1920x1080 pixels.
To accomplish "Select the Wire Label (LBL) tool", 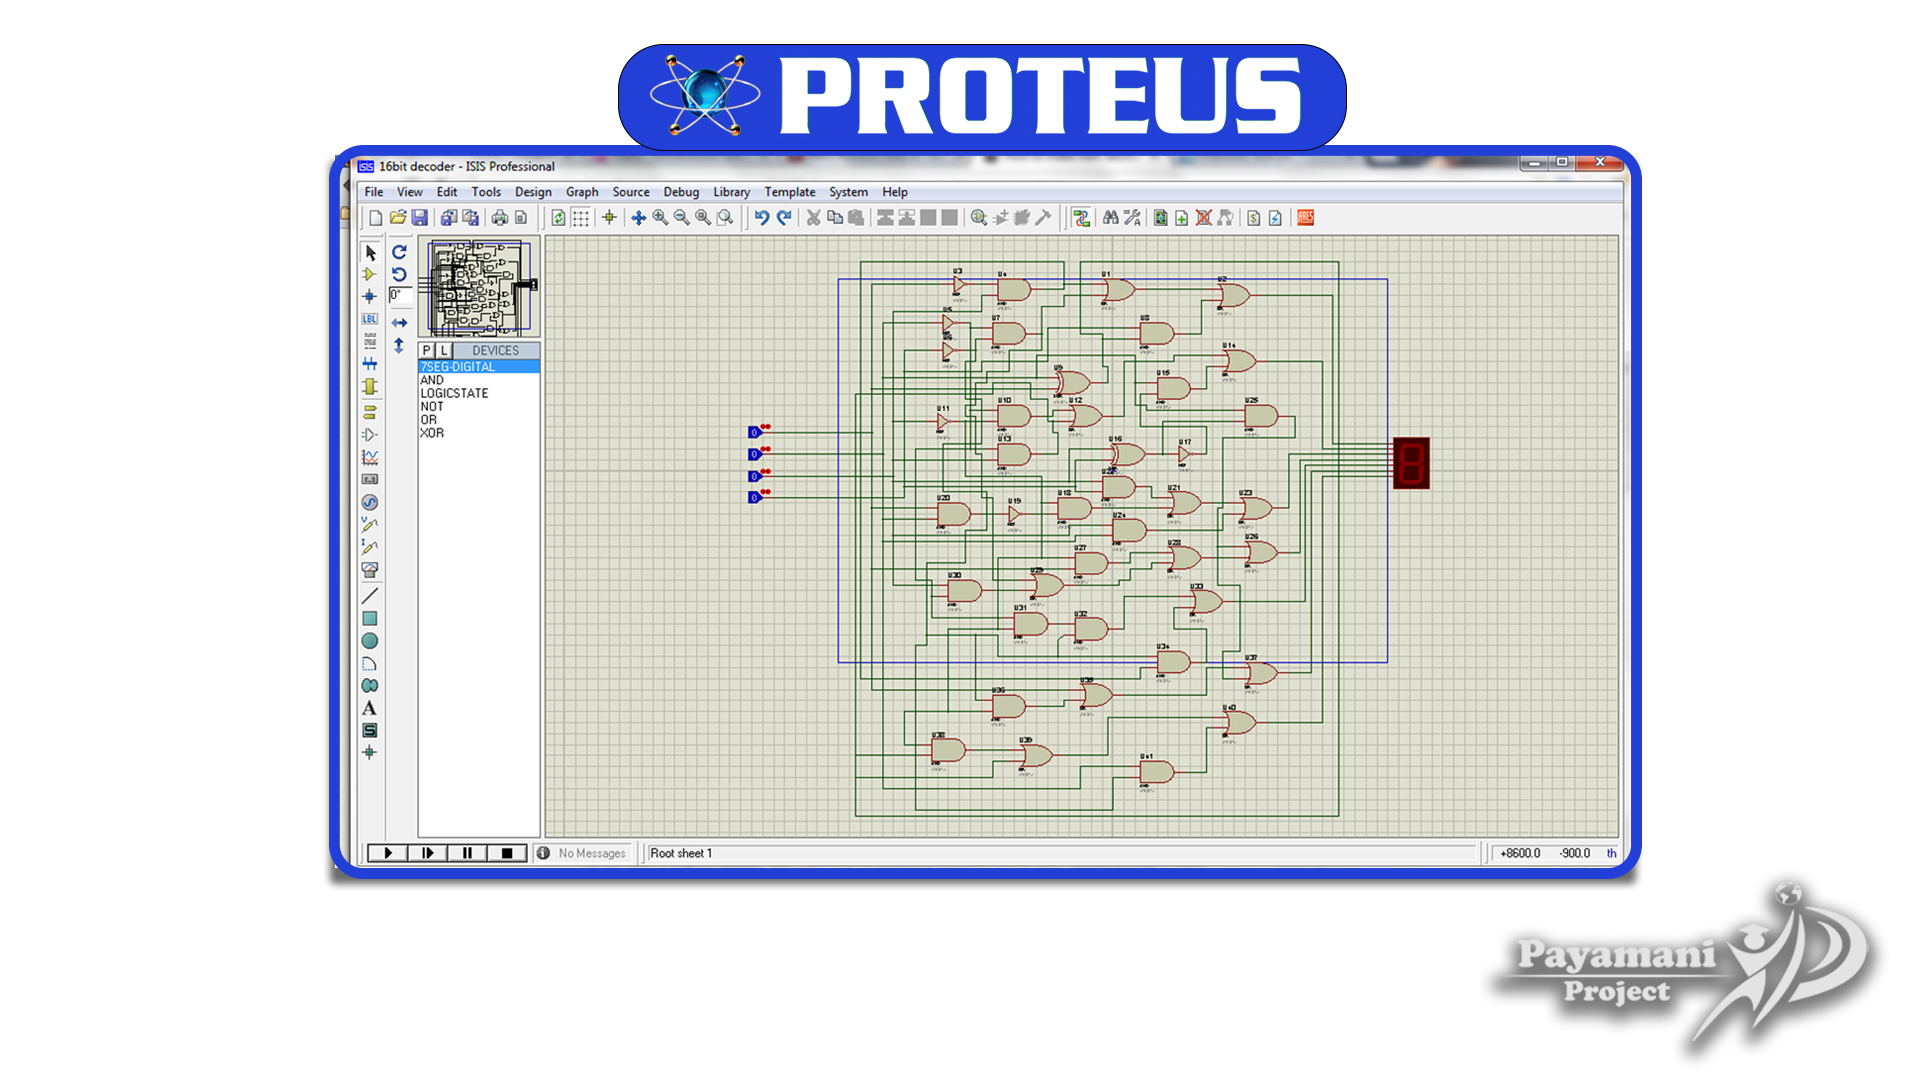I will point(370,319).
